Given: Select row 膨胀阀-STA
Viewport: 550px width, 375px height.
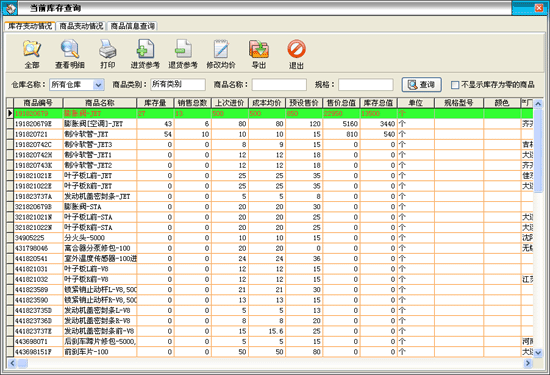Looking at the screenshot, I should [x=270, y=207].
